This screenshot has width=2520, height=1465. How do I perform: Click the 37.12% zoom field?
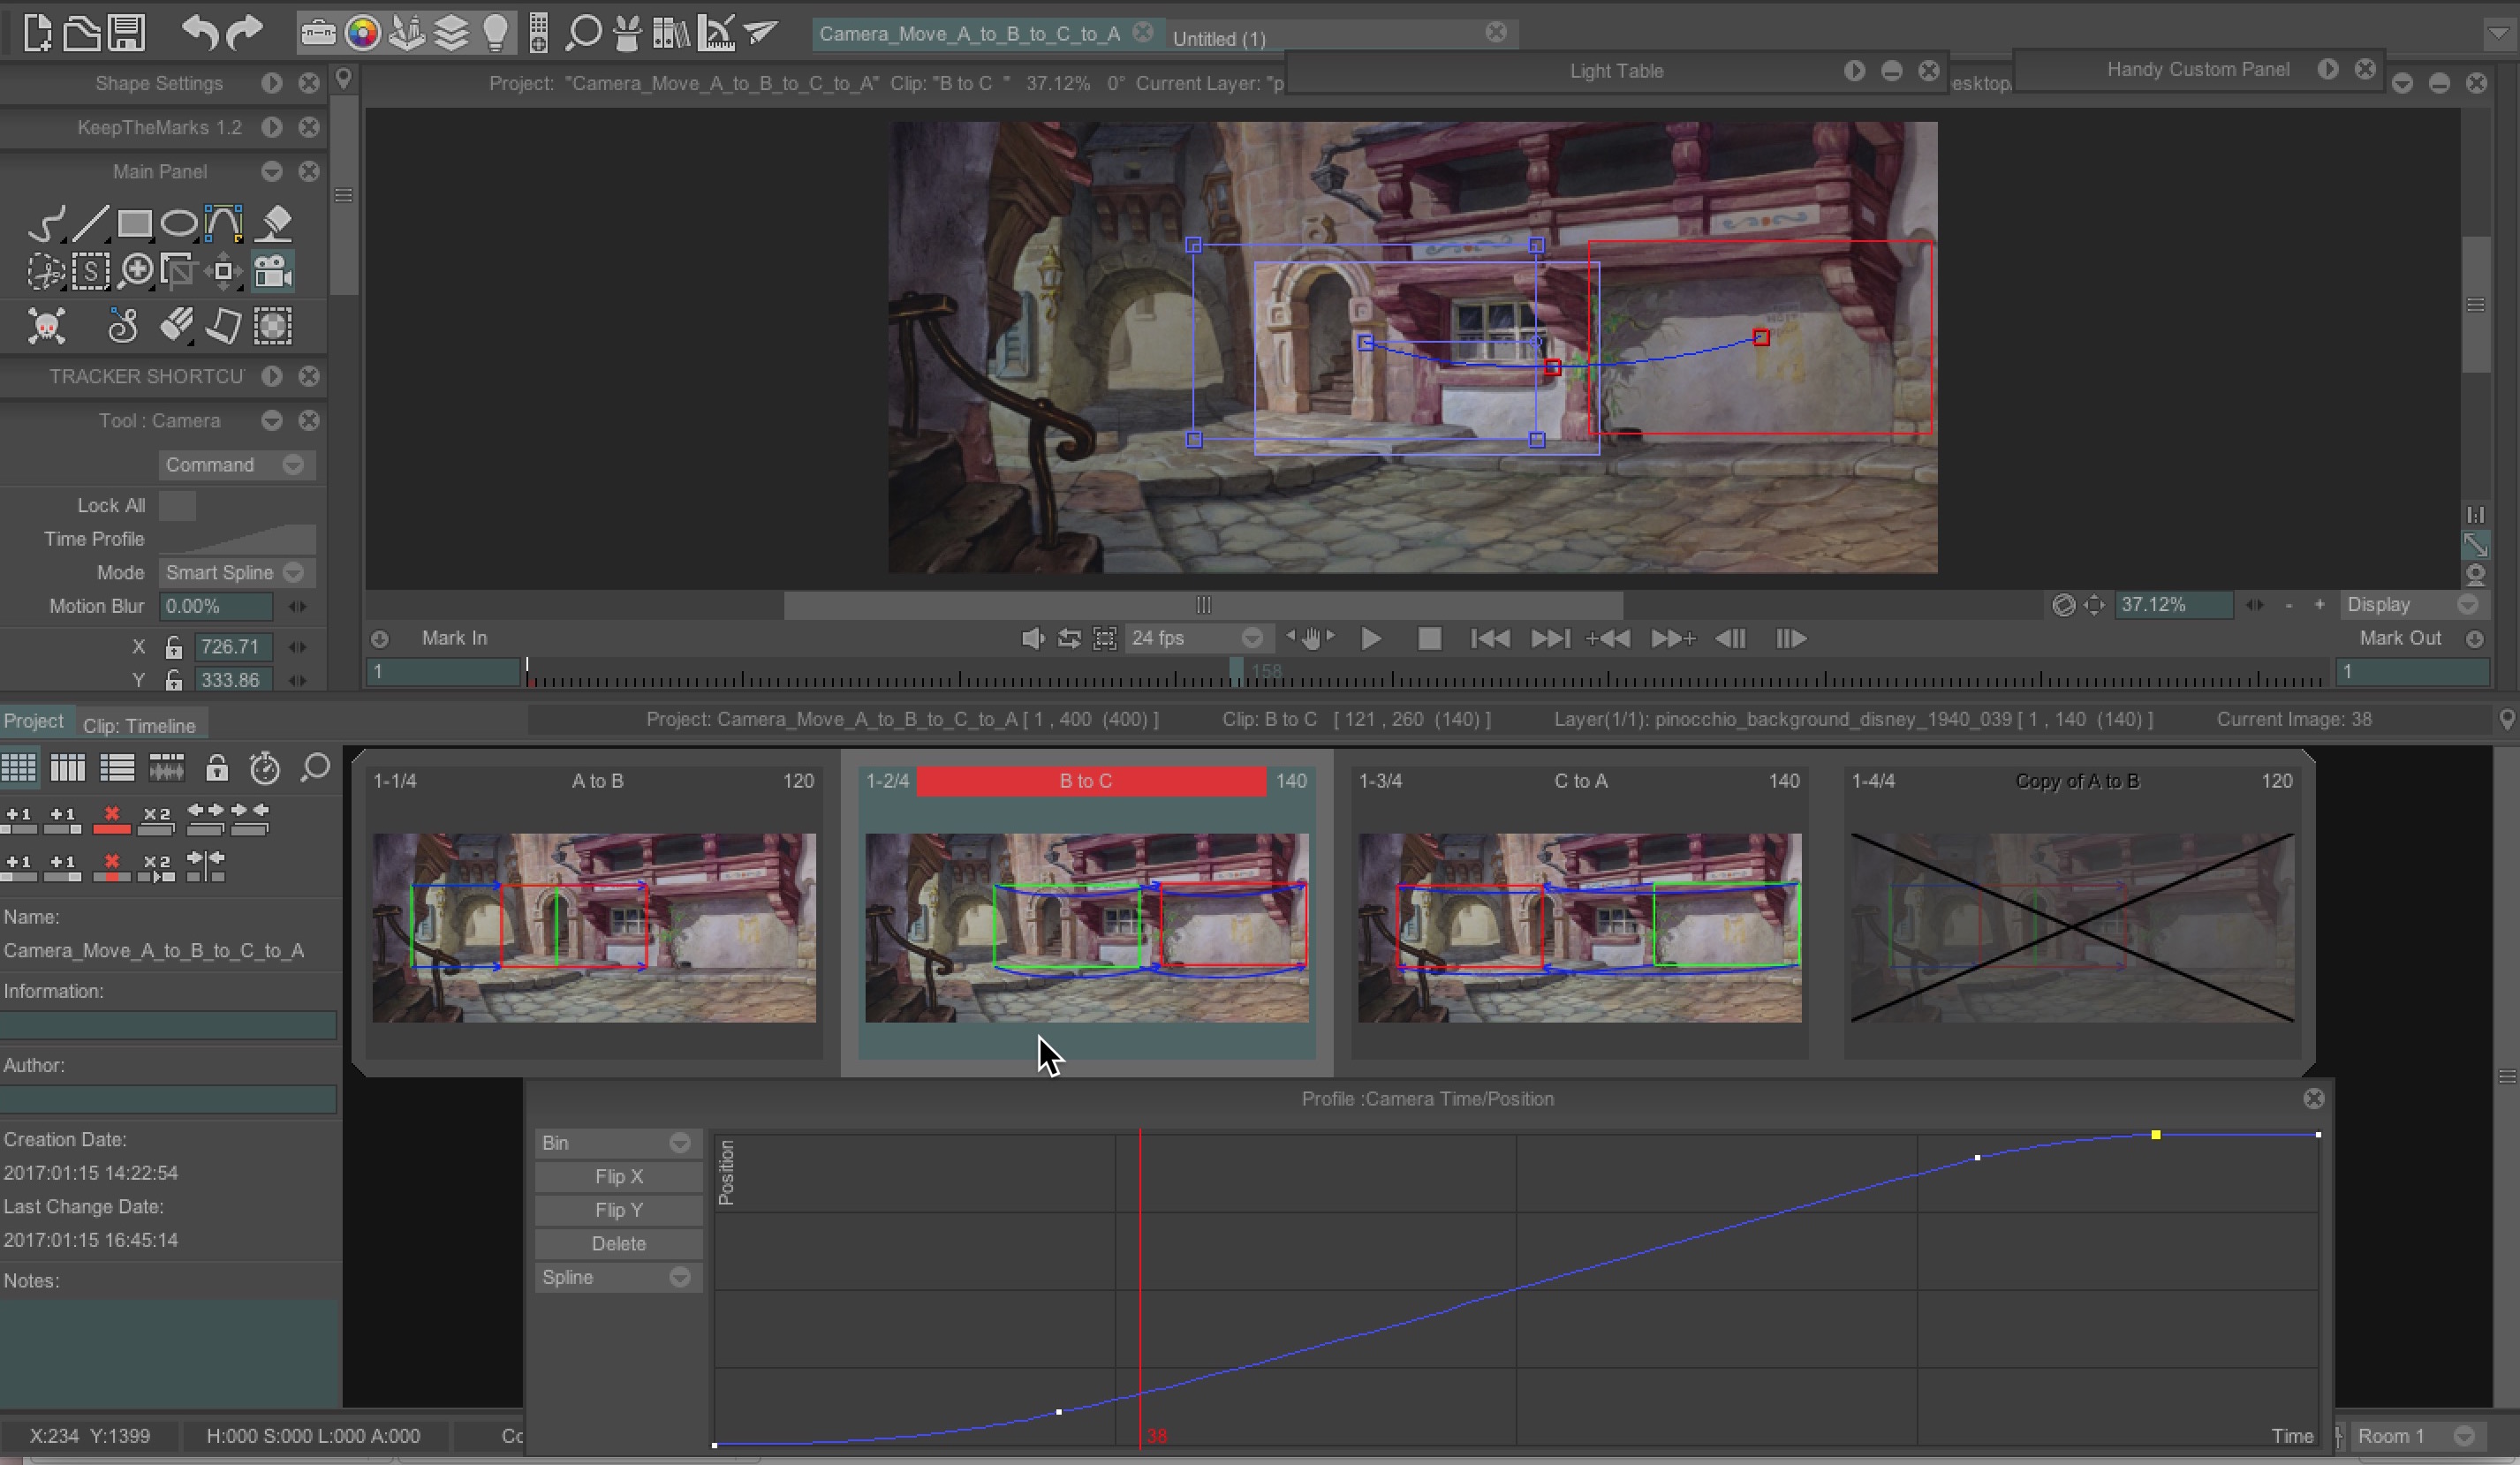point(2173,605)
